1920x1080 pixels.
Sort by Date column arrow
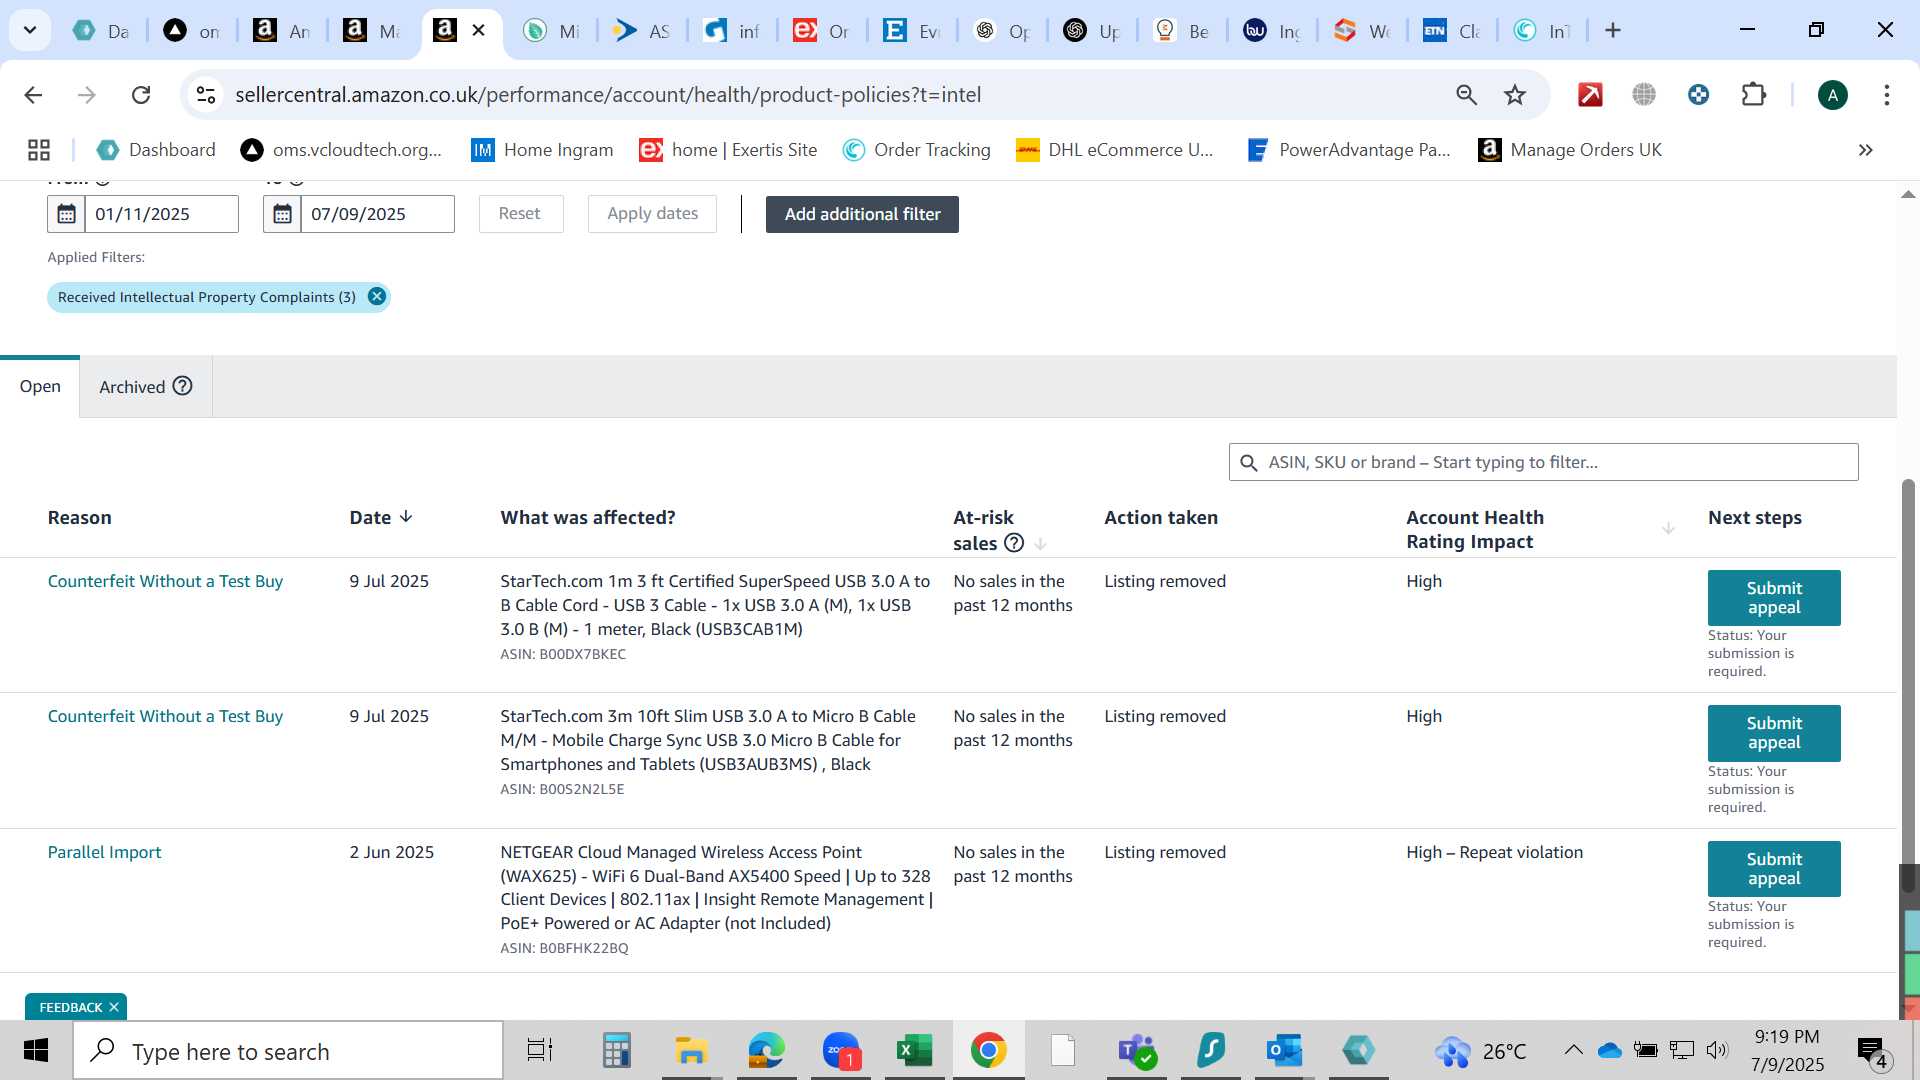tap(406, 517)
